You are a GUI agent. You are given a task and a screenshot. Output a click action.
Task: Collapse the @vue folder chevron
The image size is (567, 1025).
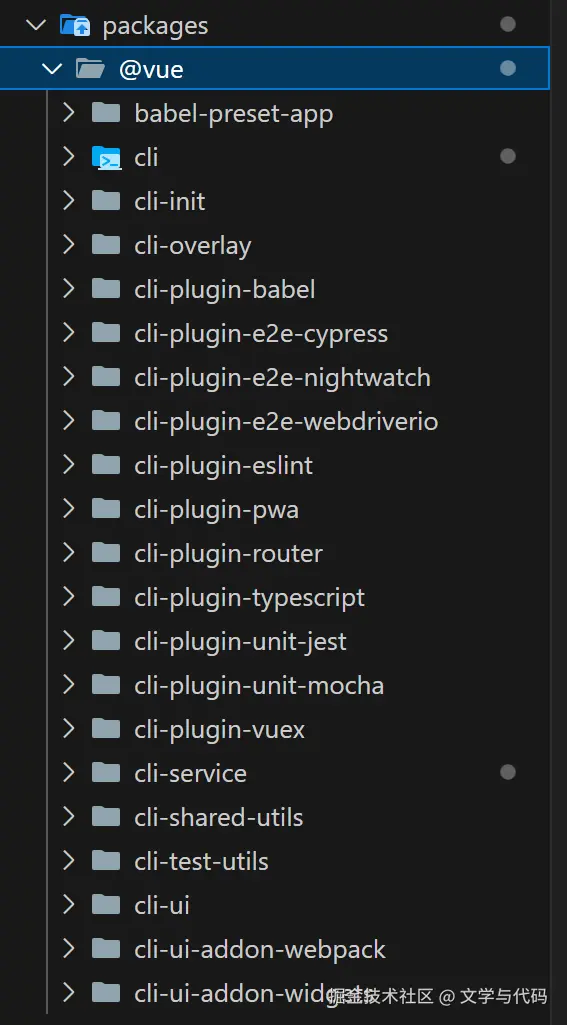[x=52, y=69]
